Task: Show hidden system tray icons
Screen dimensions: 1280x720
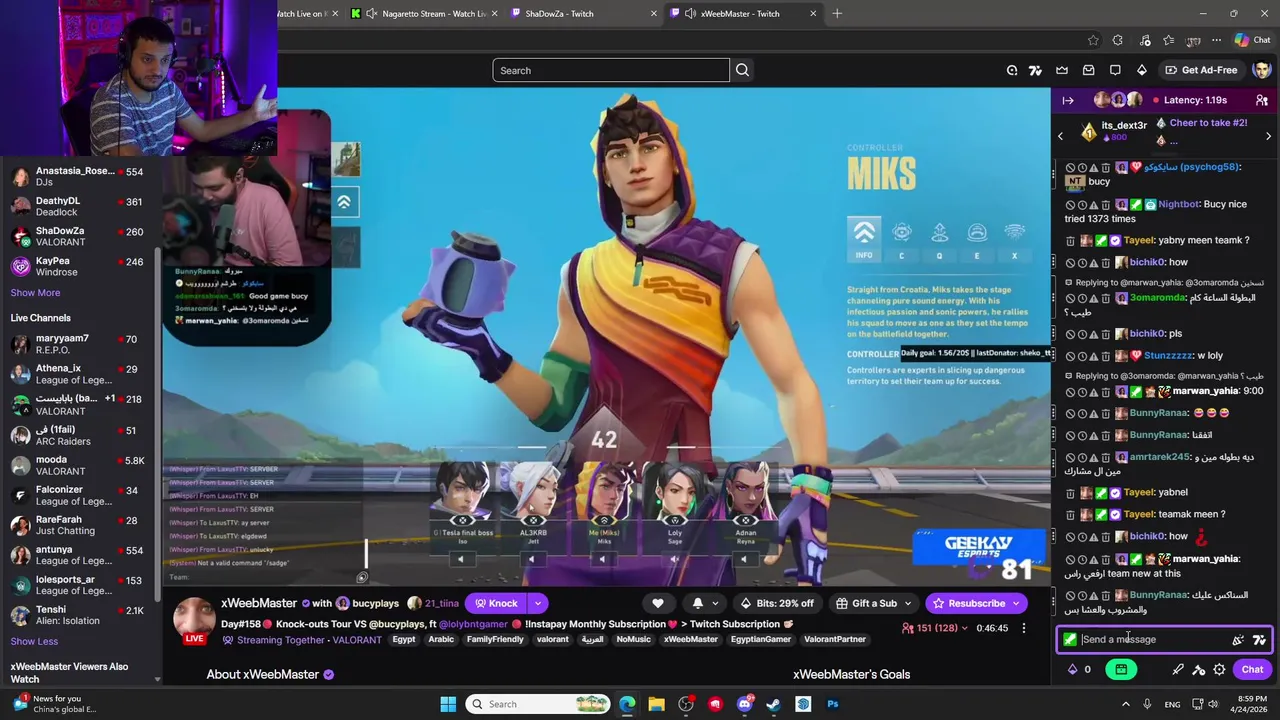Action: coord(1125,704)
